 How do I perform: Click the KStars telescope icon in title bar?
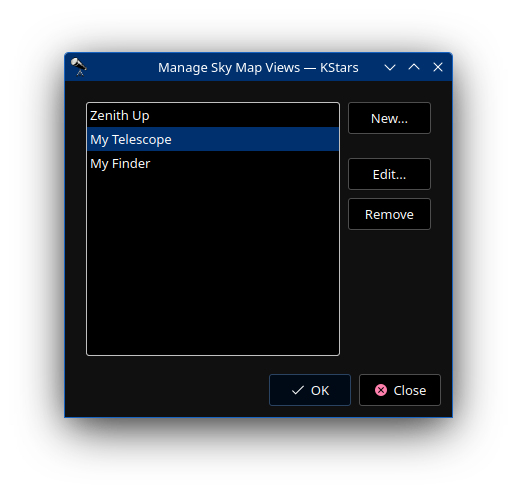[x=79, y=67]
